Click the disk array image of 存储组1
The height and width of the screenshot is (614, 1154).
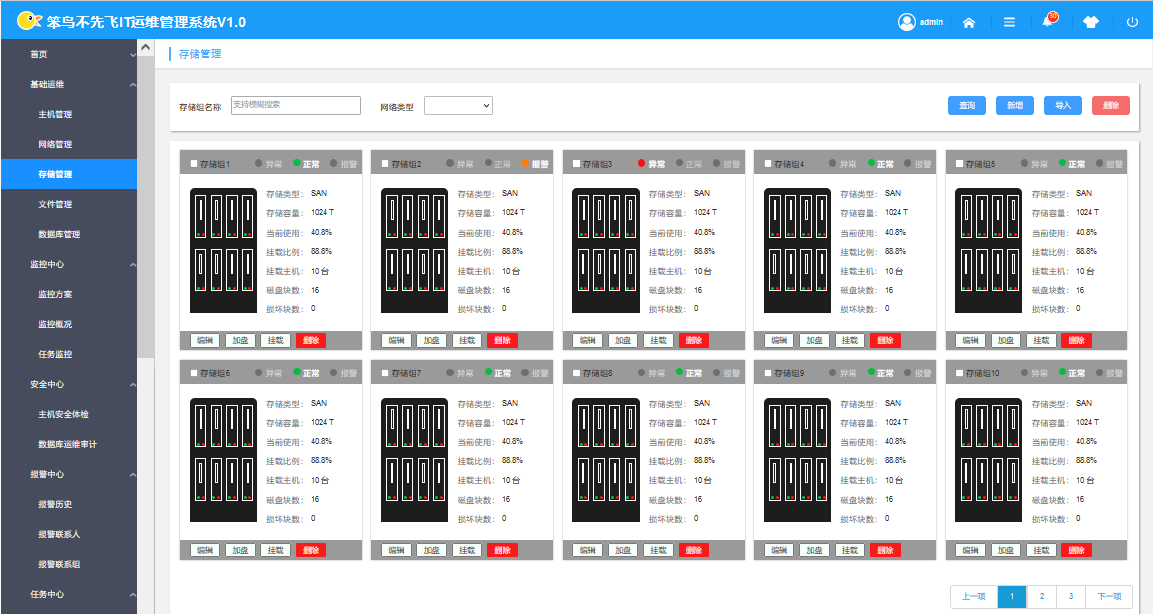point(223,250)
